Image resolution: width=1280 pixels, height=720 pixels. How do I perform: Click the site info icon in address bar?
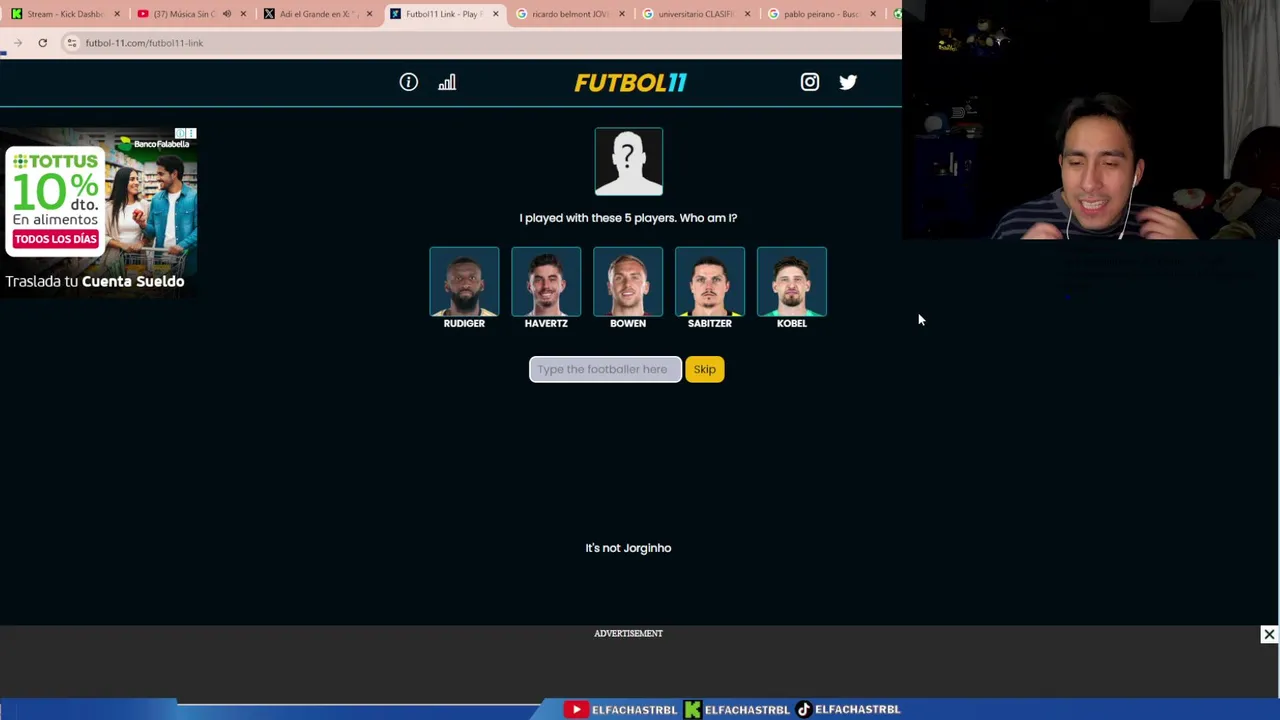tap(72, 43)
